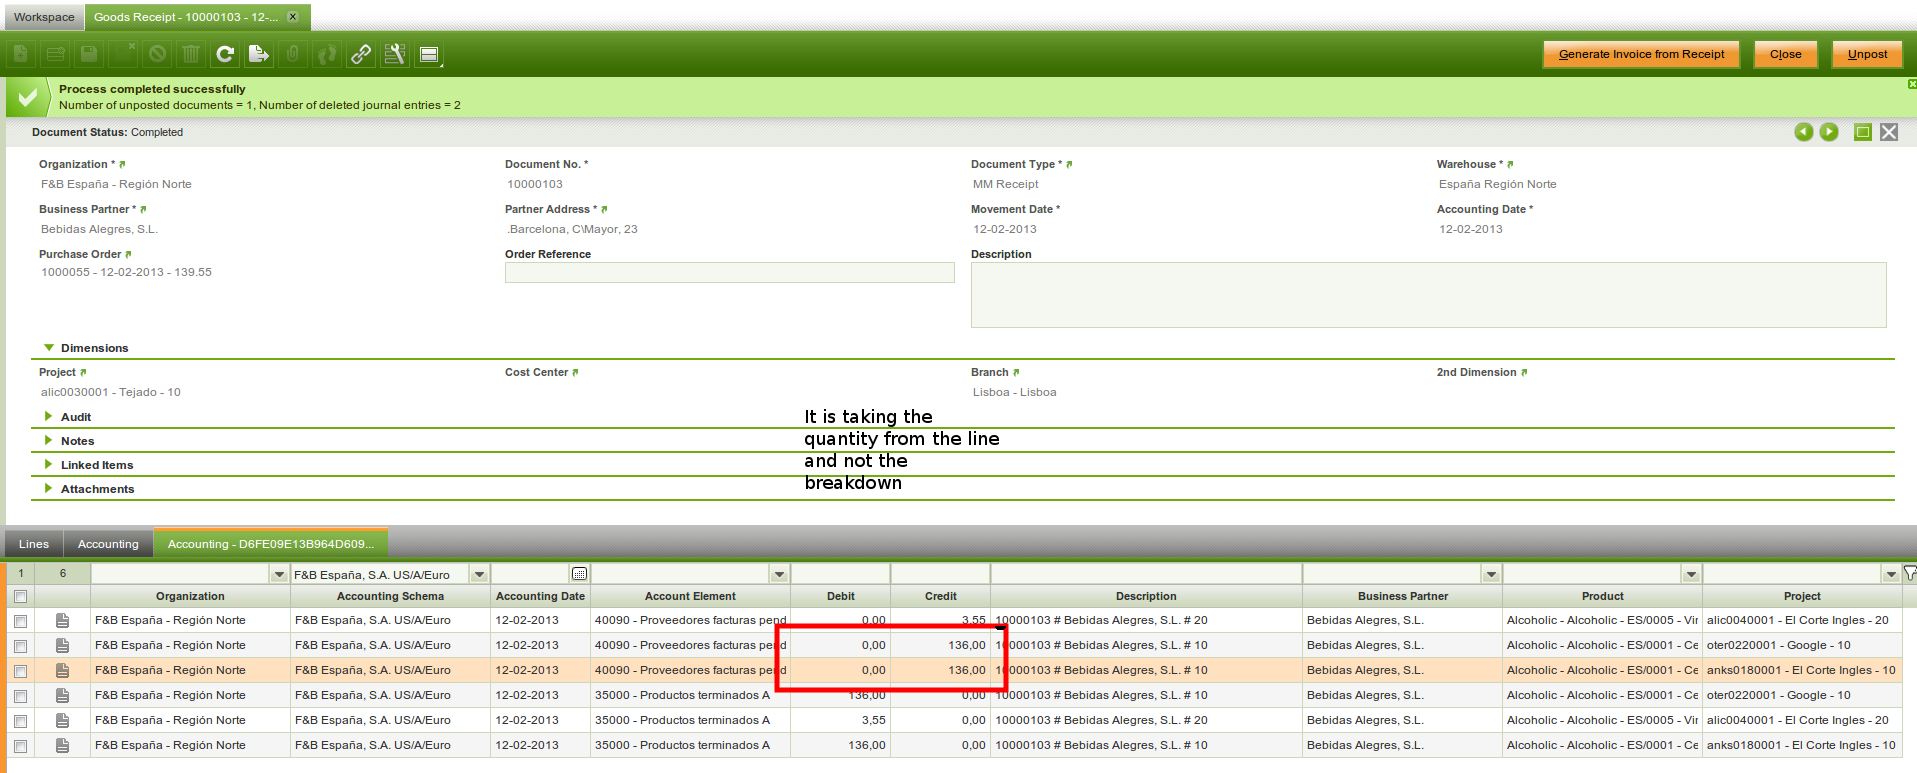
Task: Open form icon of 35000 oter0220001 row
Action: [x=62, y=695]
